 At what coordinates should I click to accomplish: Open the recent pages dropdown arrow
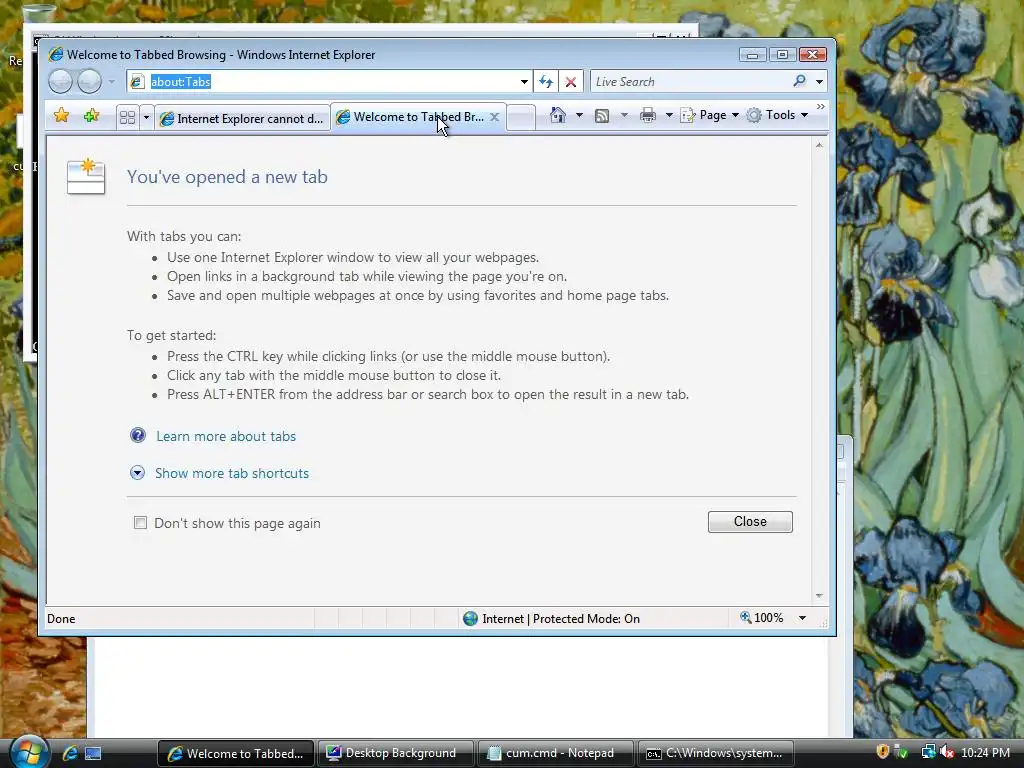(x=112, y=82)
